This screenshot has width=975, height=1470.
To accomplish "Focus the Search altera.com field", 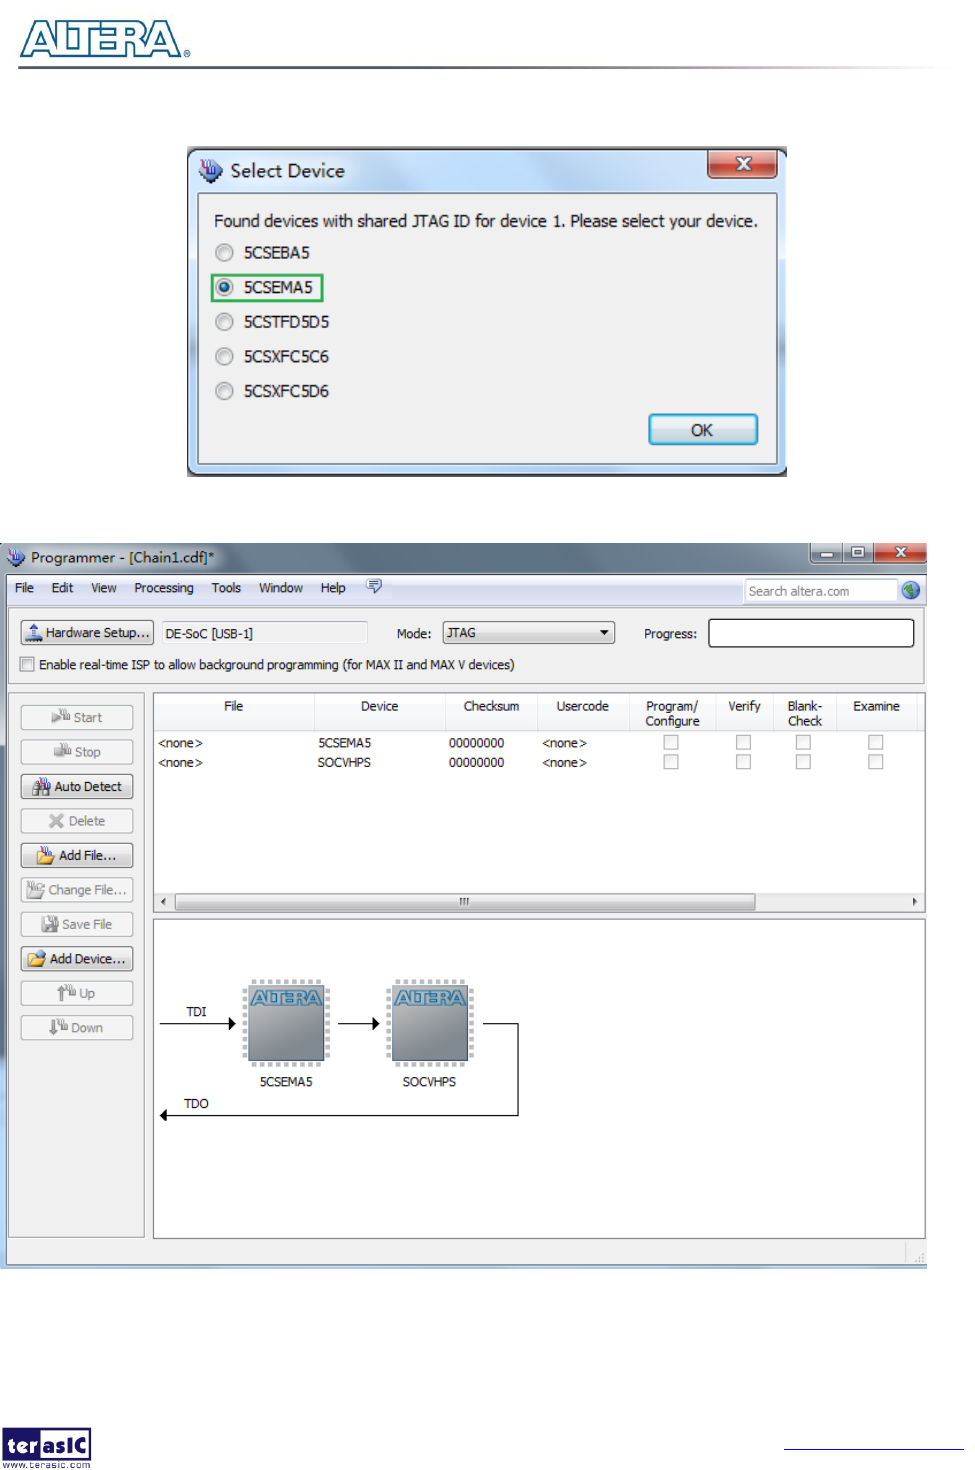I will (820, 591).
